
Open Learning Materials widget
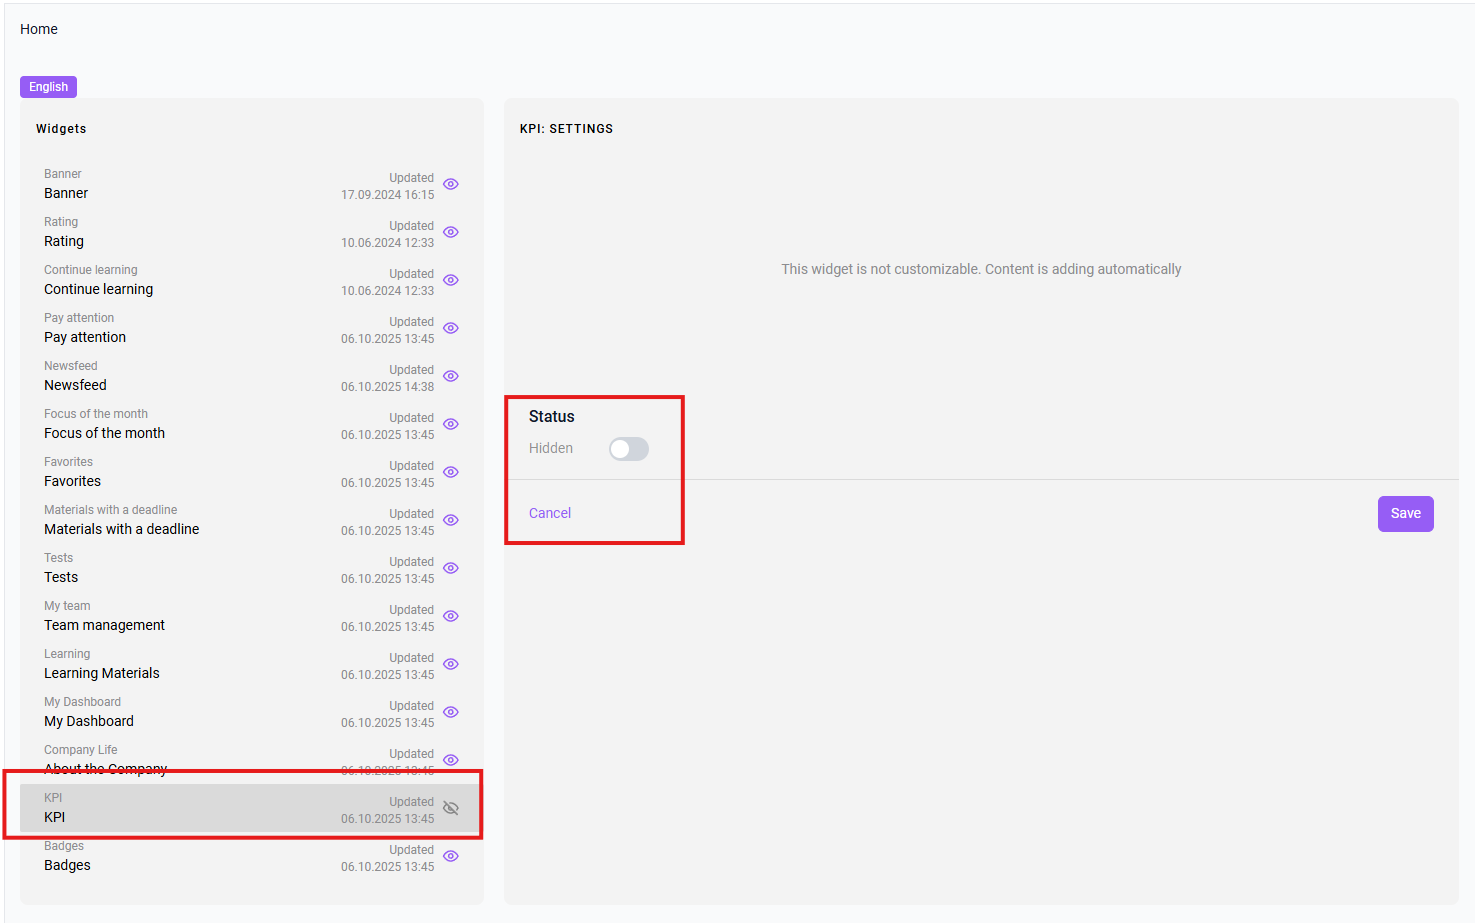pyautogui.click(x=250, y=664)
